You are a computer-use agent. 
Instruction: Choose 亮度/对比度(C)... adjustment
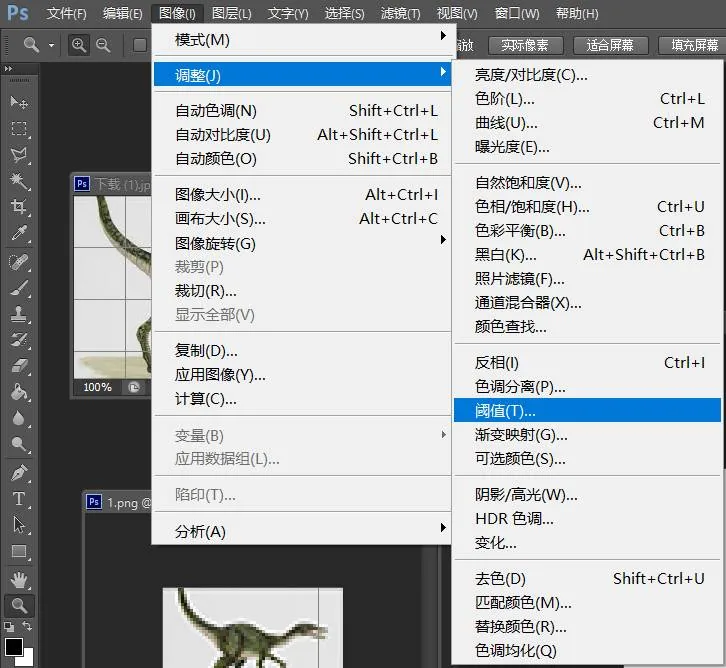tap(587, 75)
